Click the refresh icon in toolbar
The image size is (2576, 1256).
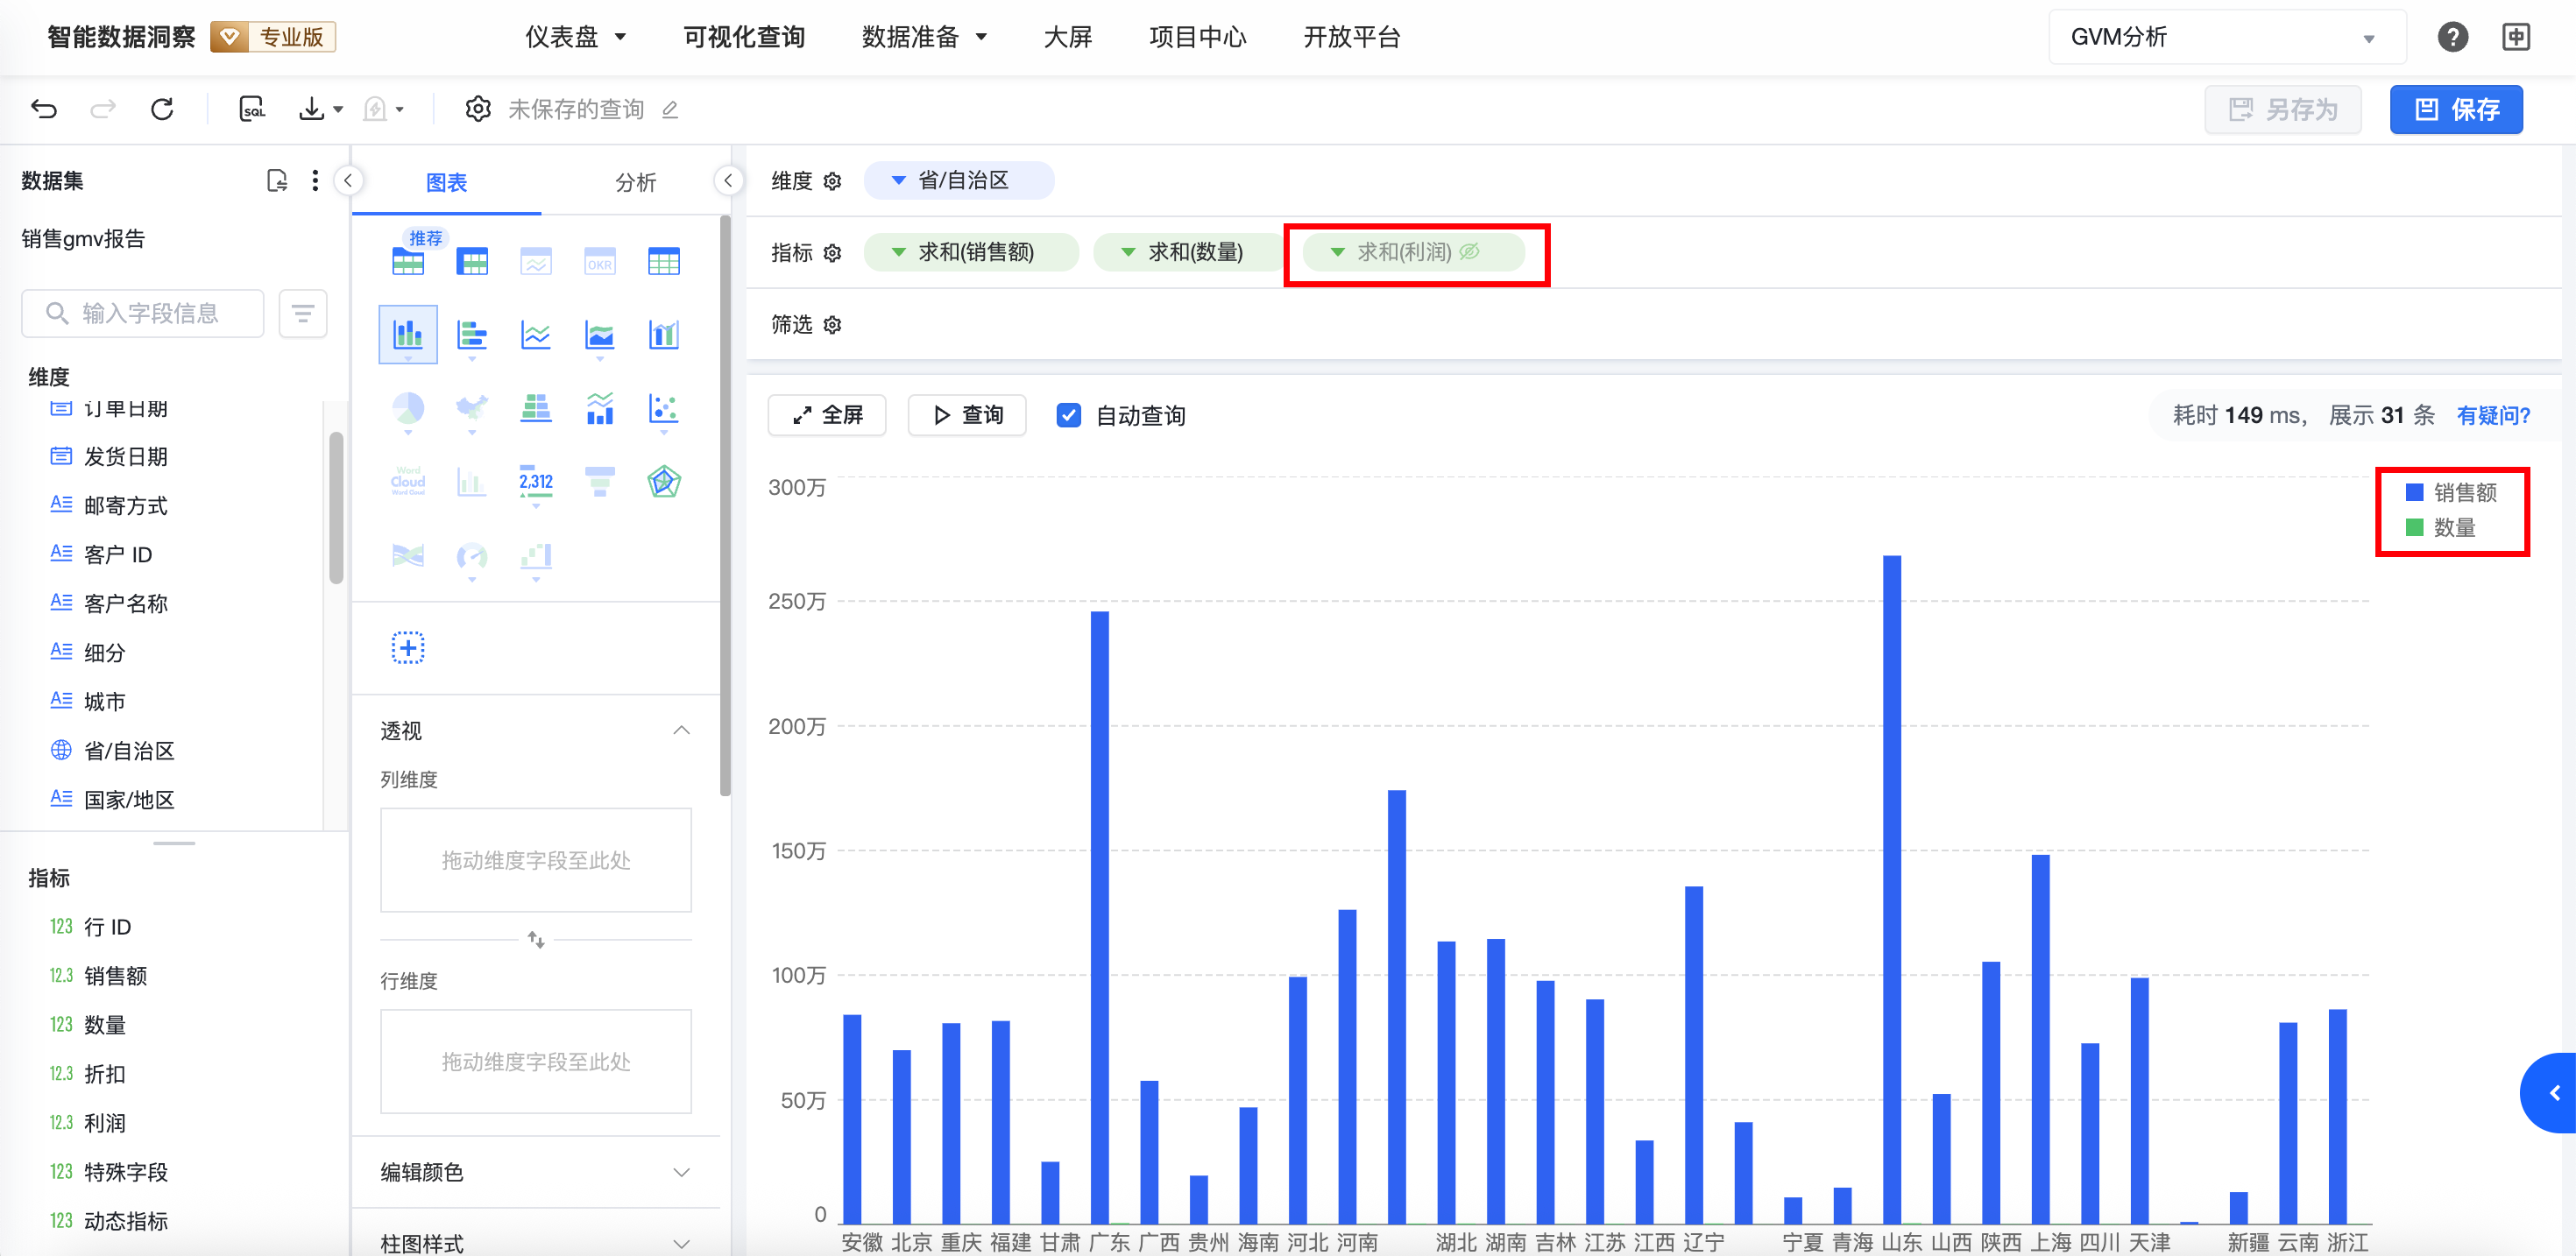(x=162, y=109)
